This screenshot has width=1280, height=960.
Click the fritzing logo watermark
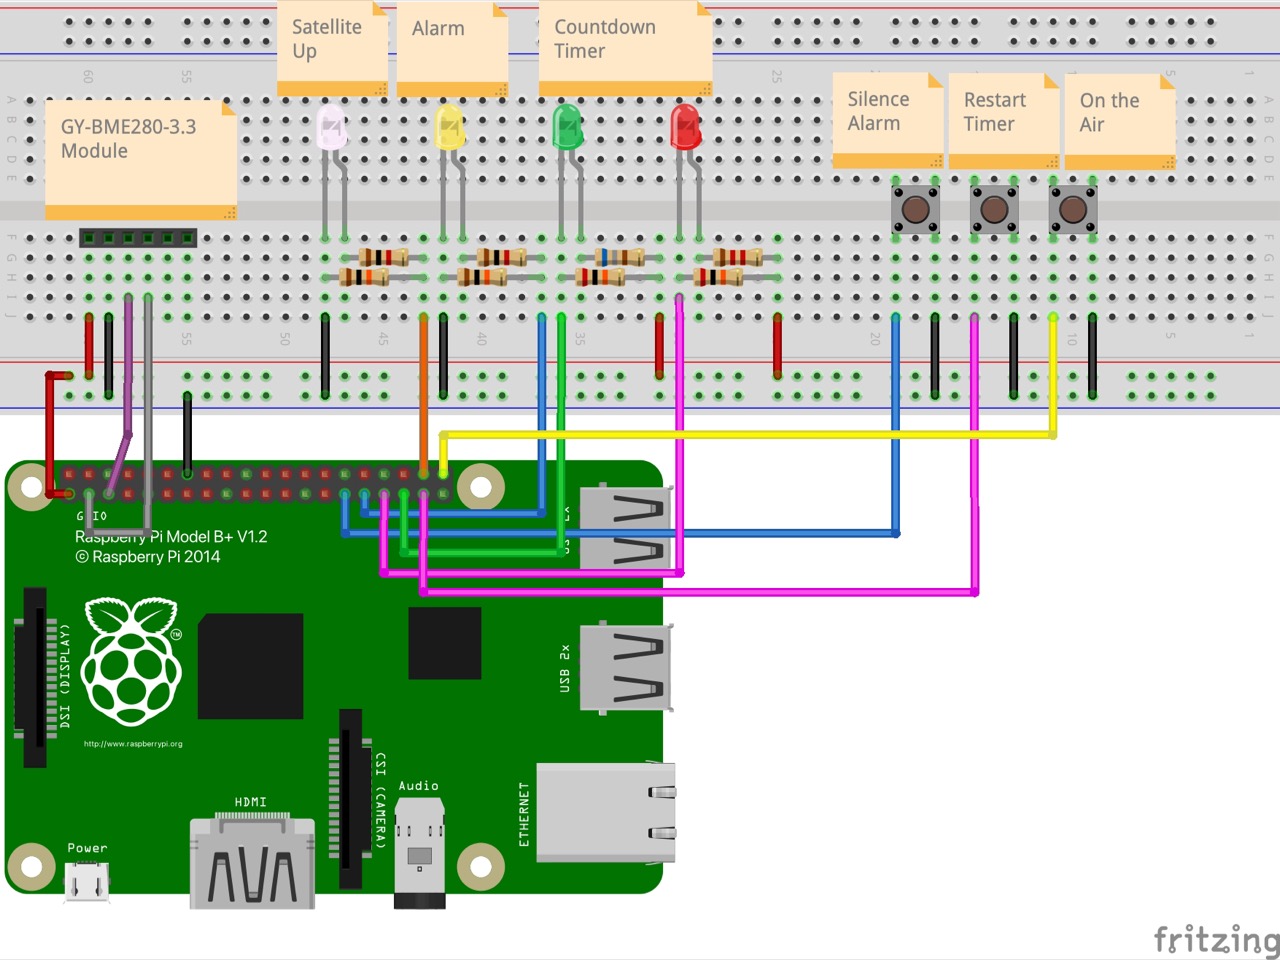click(x=1215, y=940)
